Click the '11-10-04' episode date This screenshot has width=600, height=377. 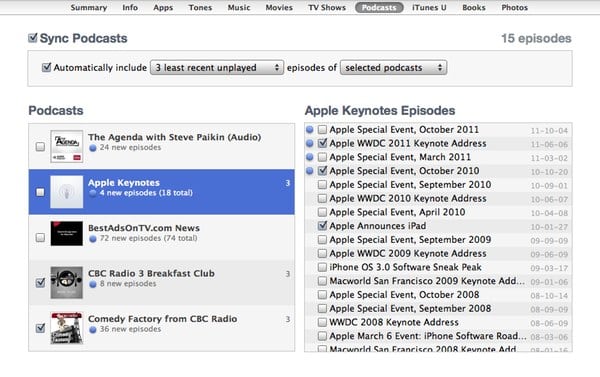coord(549,131)
